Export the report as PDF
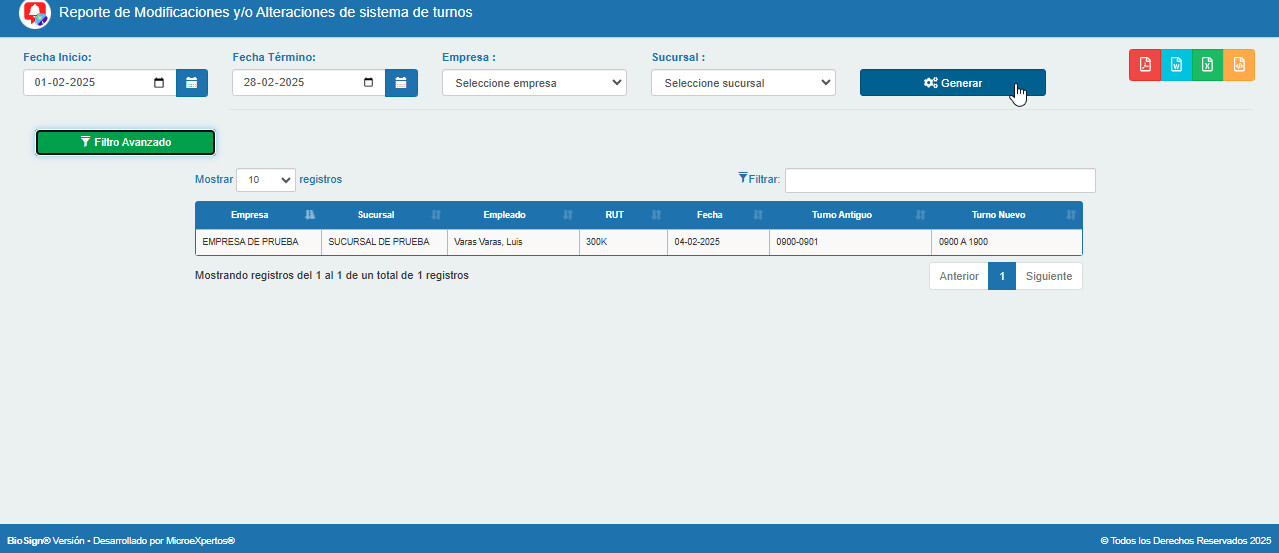The height and width of the screenshot is (553, 1279). pos(1145,65)
